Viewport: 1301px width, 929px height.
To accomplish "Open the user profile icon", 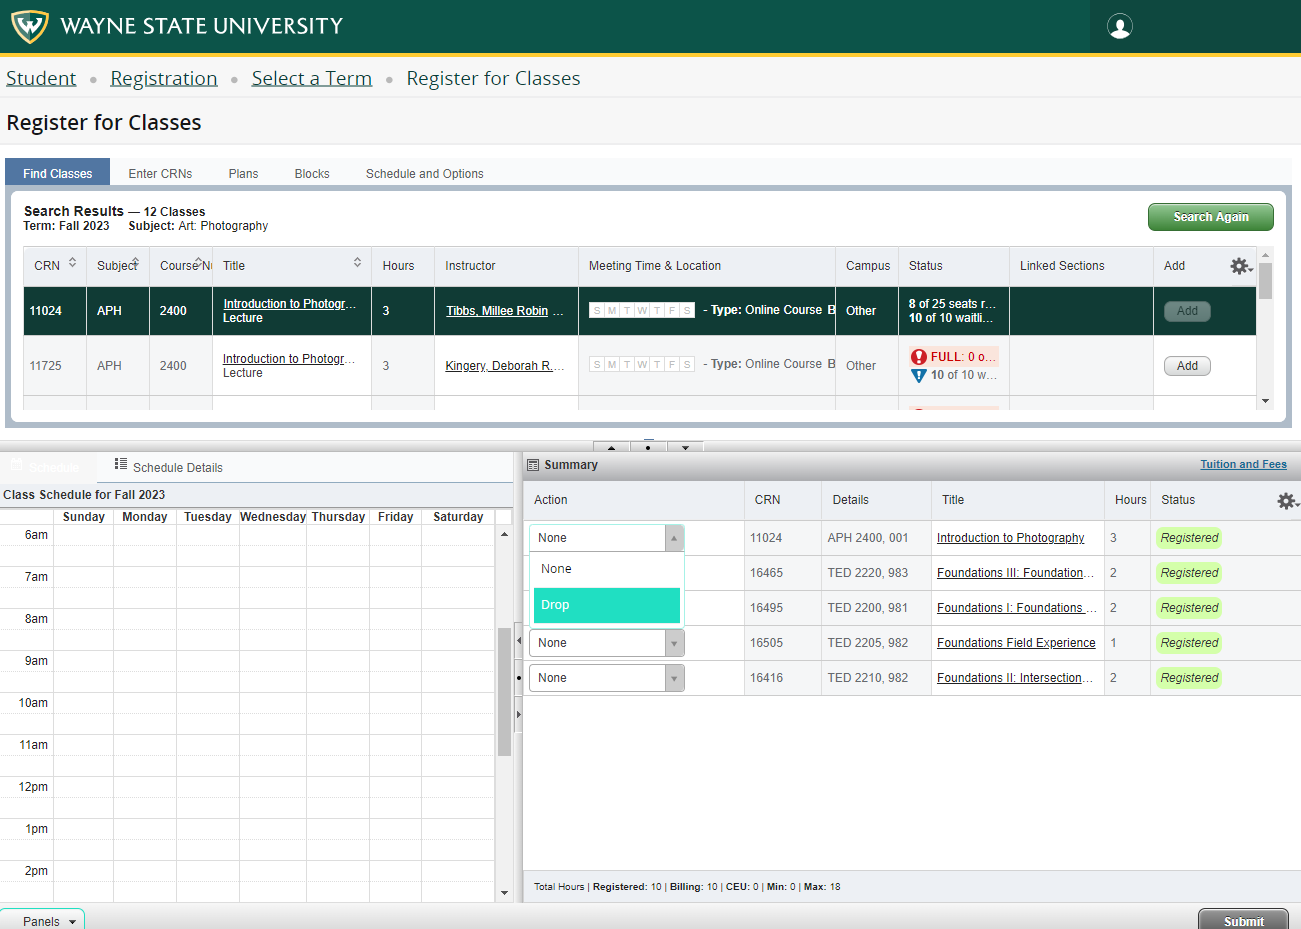I will click(1120, 27).
